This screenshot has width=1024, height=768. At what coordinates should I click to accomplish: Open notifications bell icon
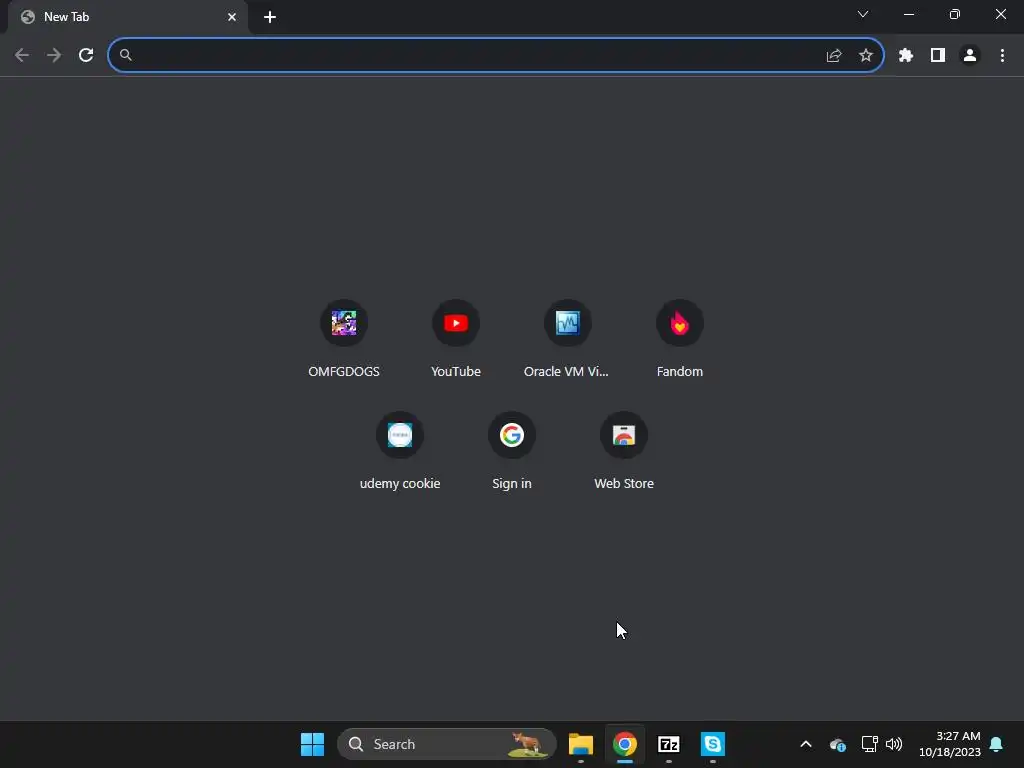click(x=997, y=744)
